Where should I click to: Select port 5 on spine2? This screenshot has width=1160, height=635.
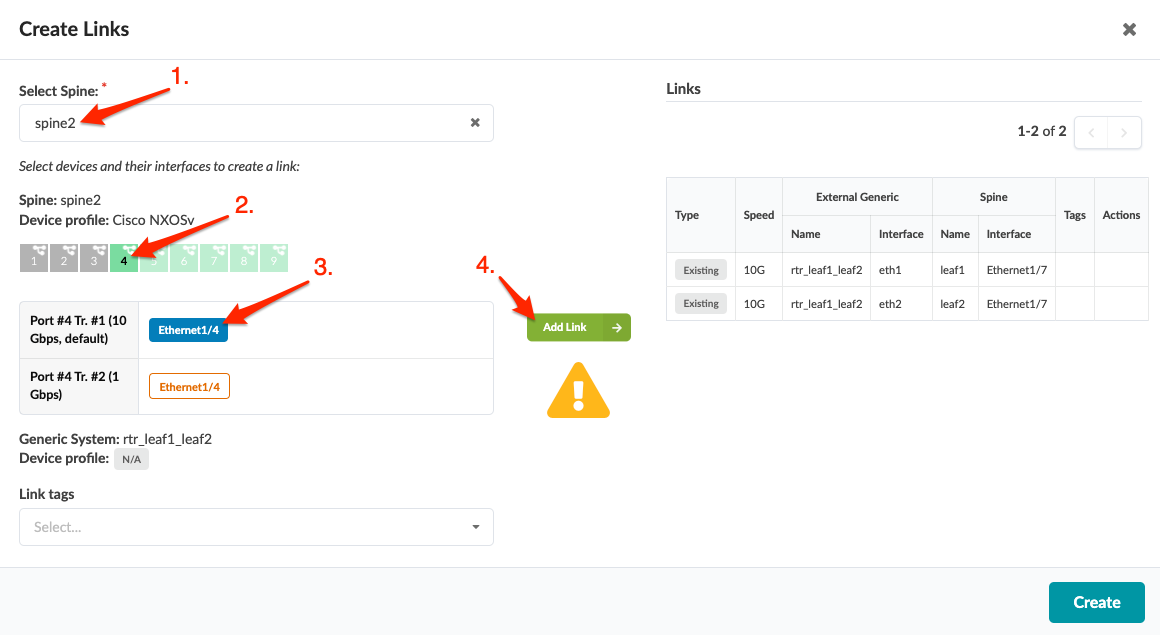[154, 258]
